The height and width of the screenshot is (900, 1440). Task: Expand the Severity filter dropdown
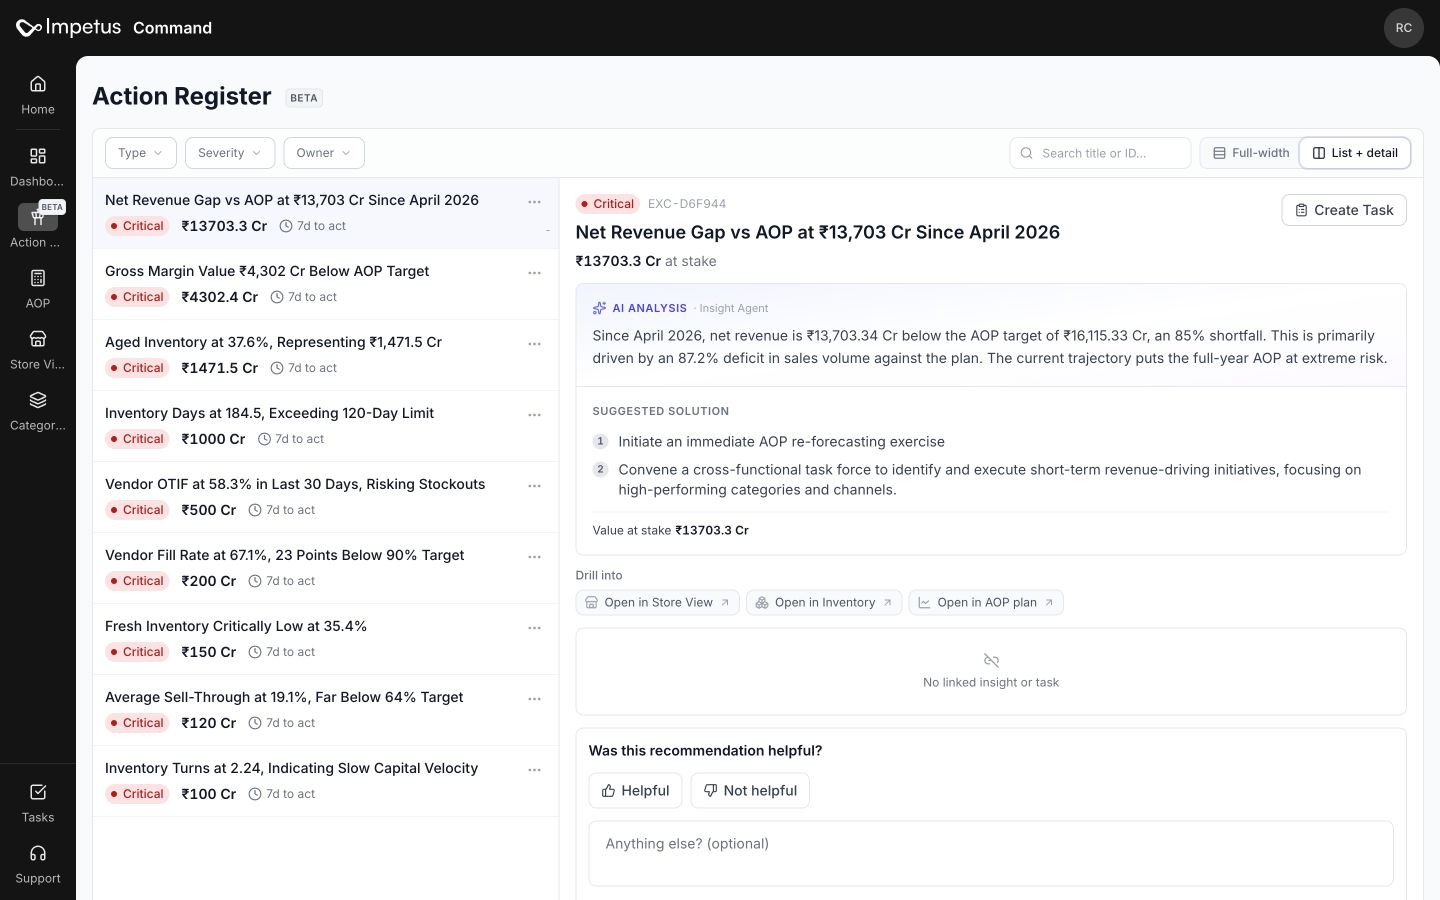[x=229, y=153]
